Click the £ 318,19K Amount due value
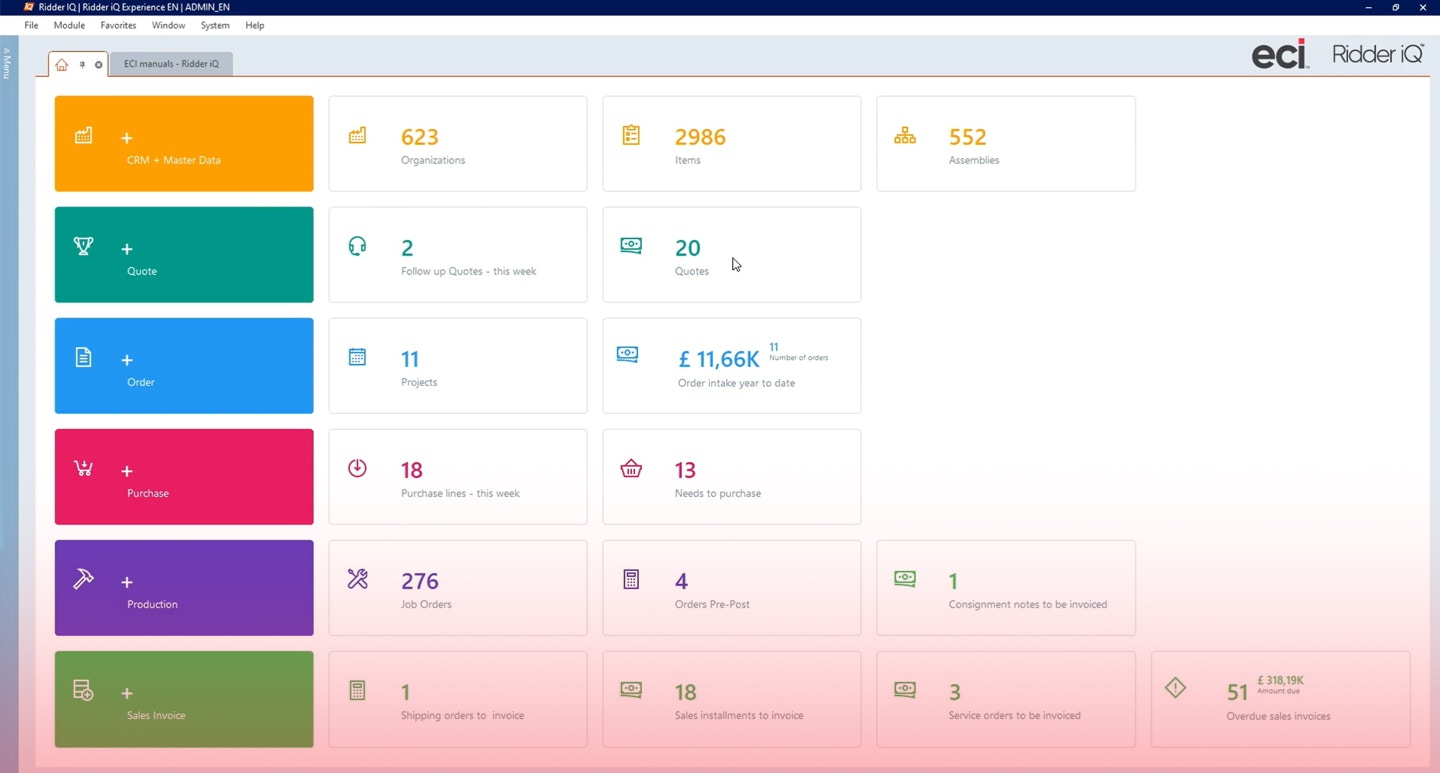The image size is (1440, 773). pos(1281,680)
